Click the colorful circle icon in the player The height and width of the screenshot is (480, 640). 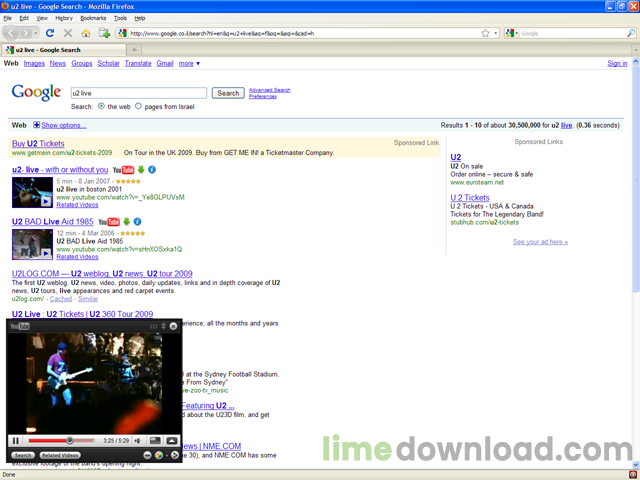[159, 455]
